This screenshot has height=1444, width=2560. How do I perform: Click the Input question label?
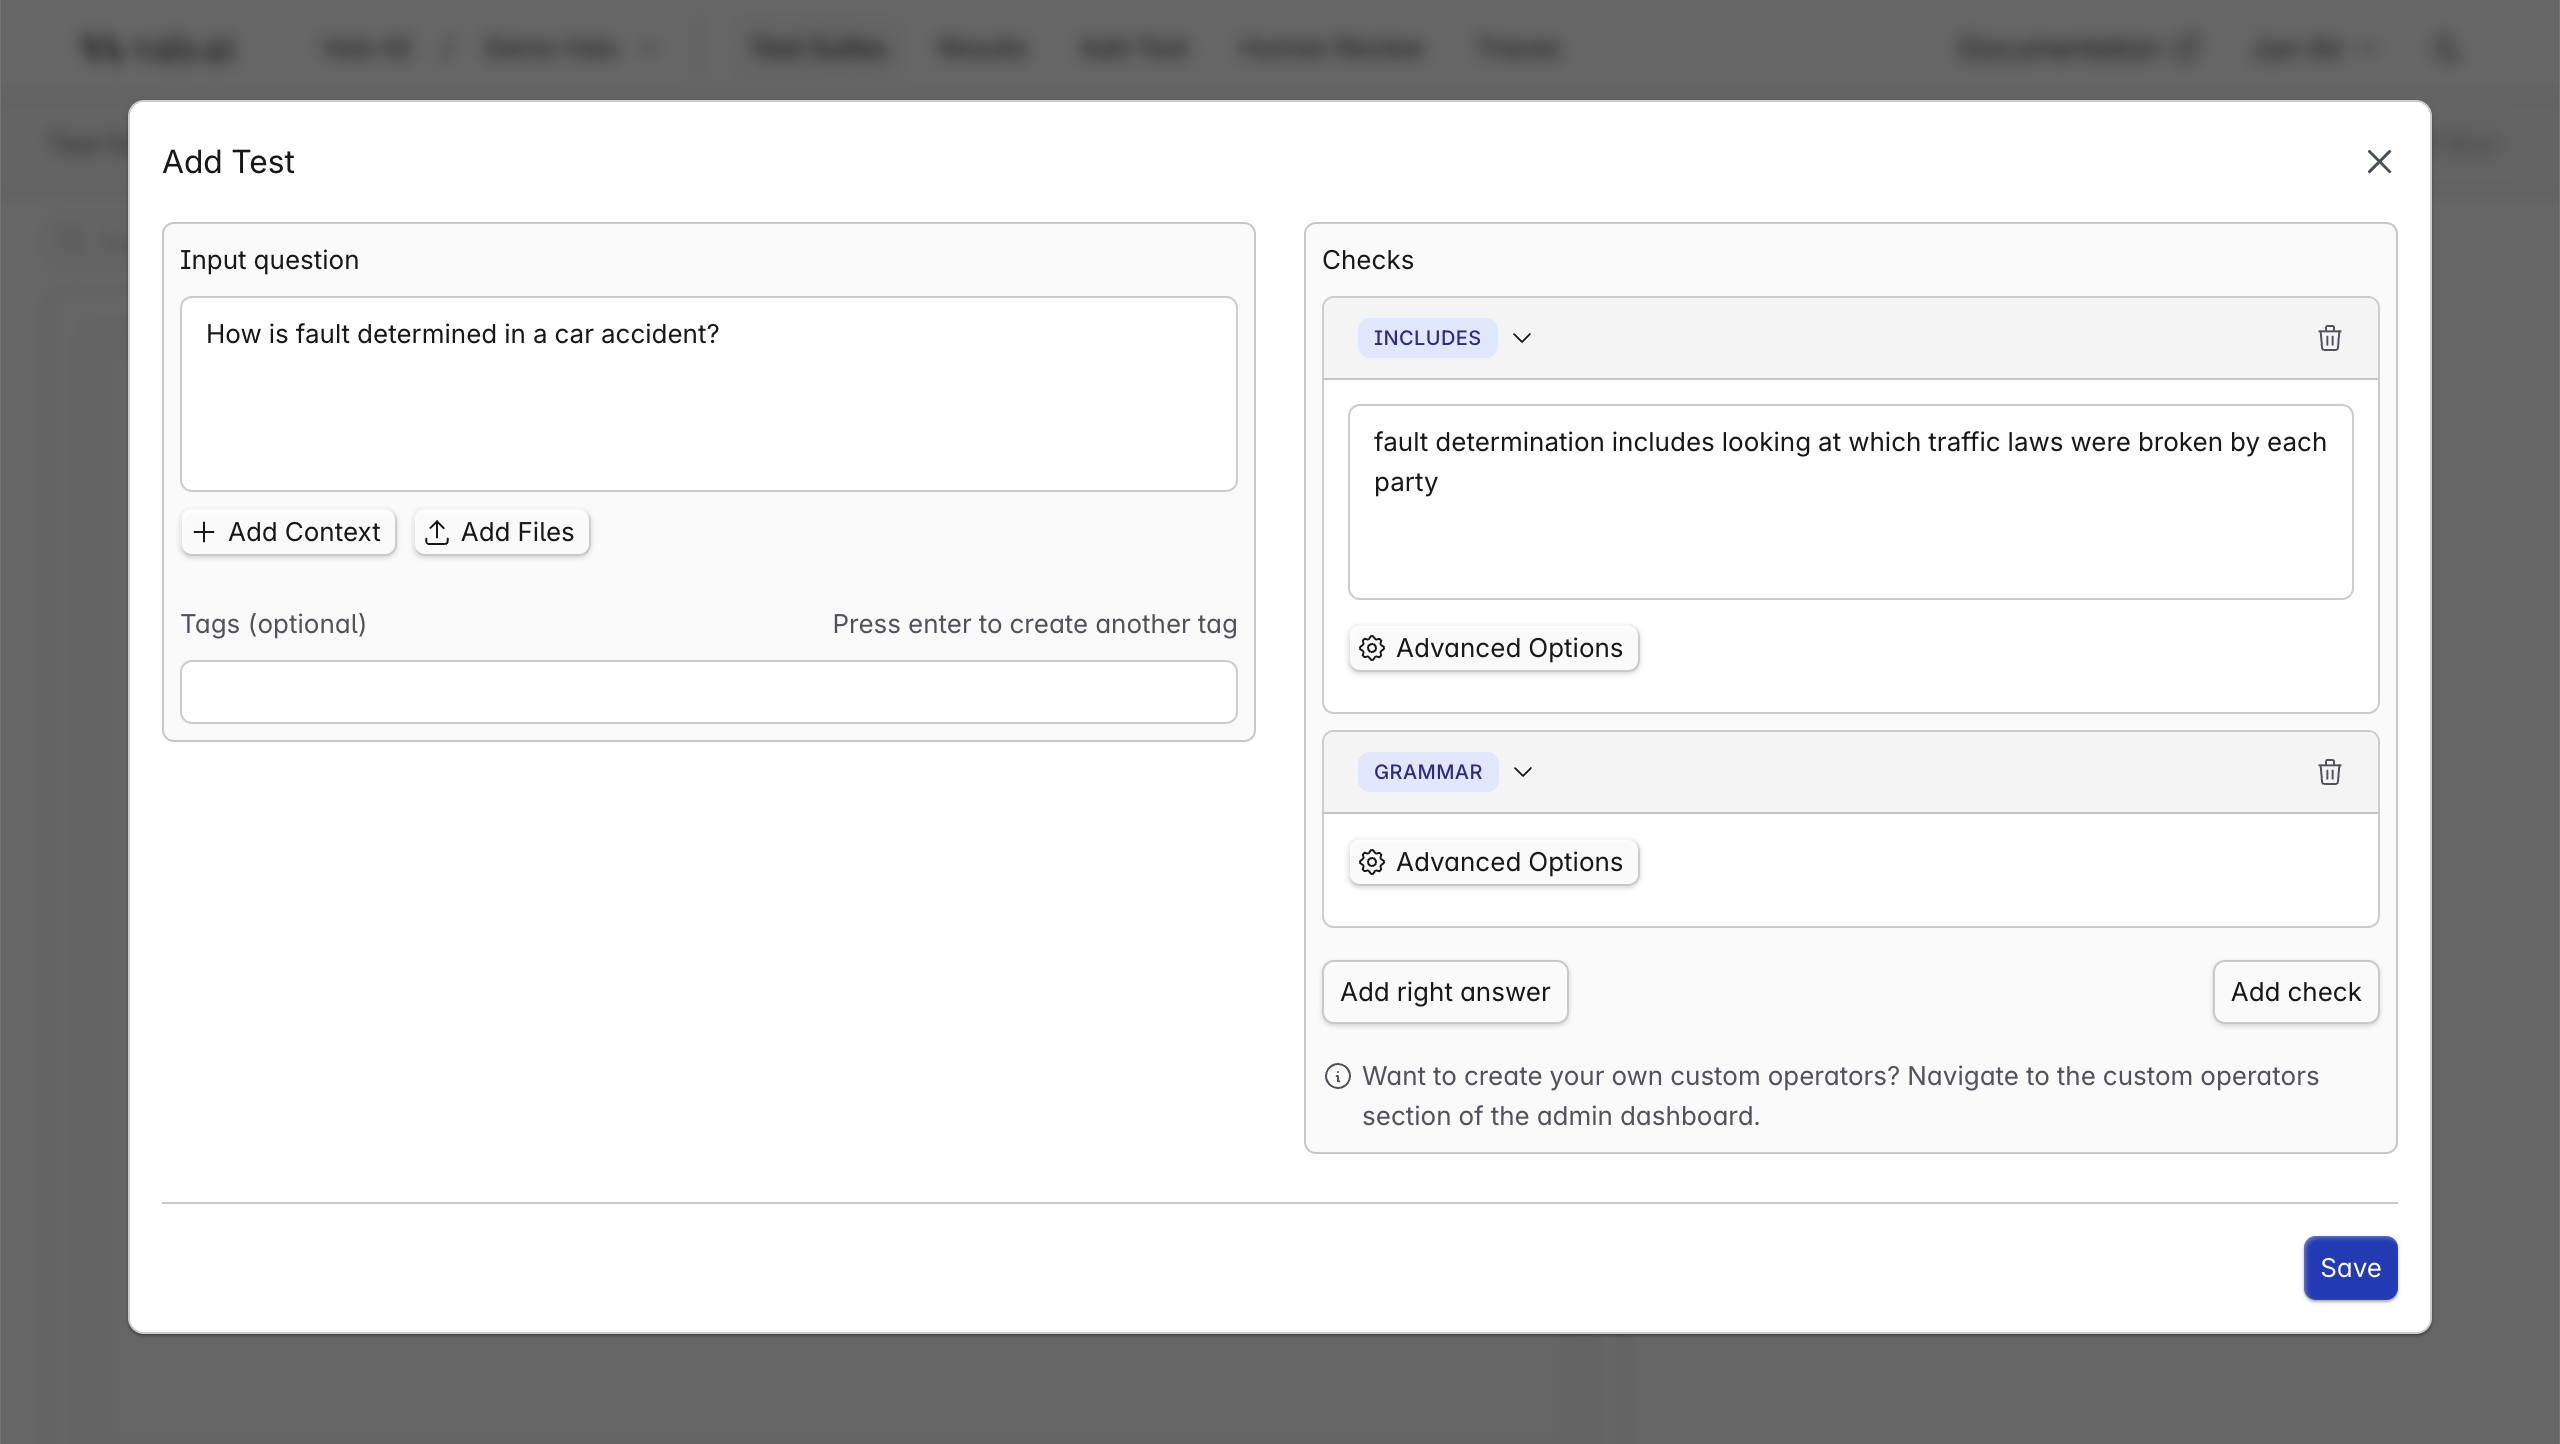(x=269, y=260)
